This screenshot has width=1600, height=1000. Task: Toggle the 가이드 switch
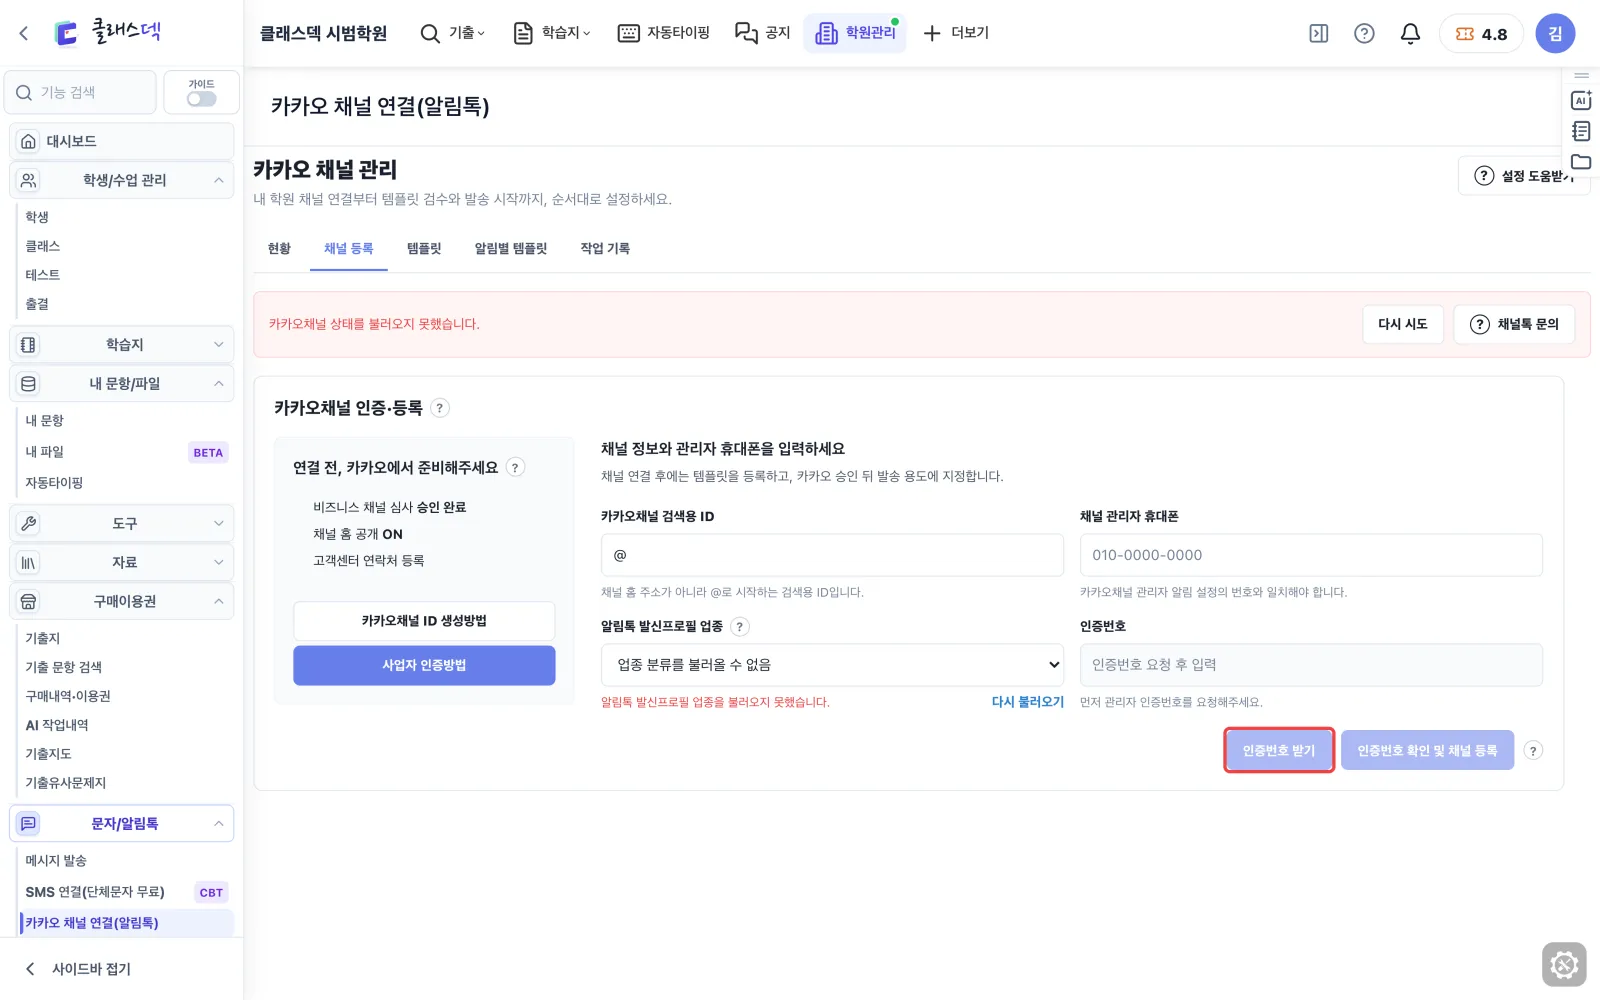pos(201,99)
